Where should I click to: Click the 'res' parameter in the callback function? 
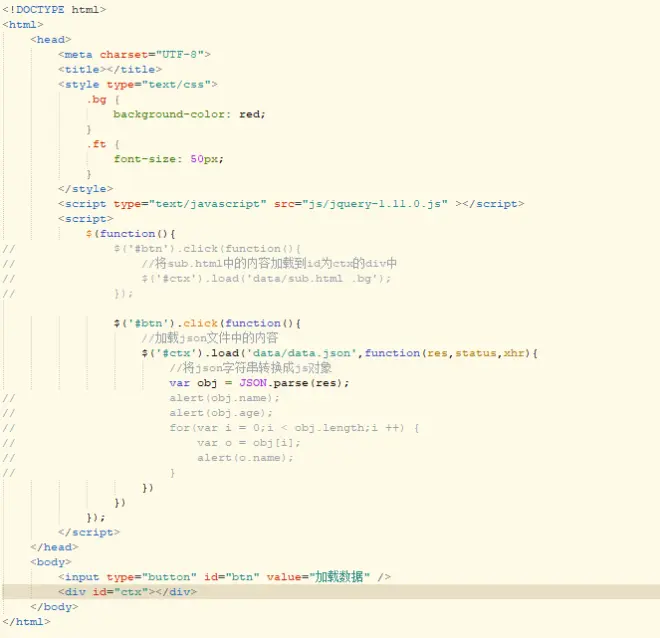[x=437, y=354]
